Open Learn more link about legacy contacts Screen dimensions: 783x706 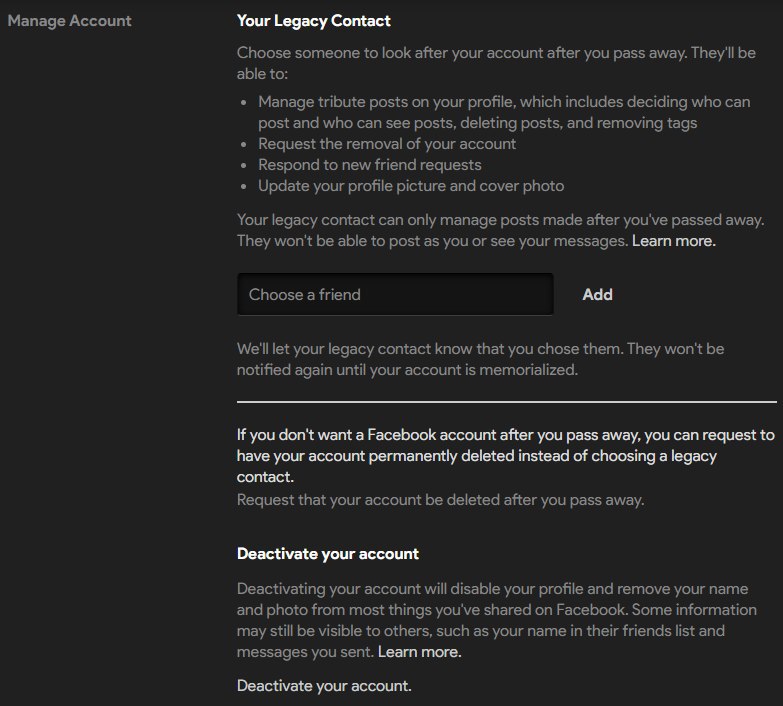pyautogui.click(x=674, y=241)
